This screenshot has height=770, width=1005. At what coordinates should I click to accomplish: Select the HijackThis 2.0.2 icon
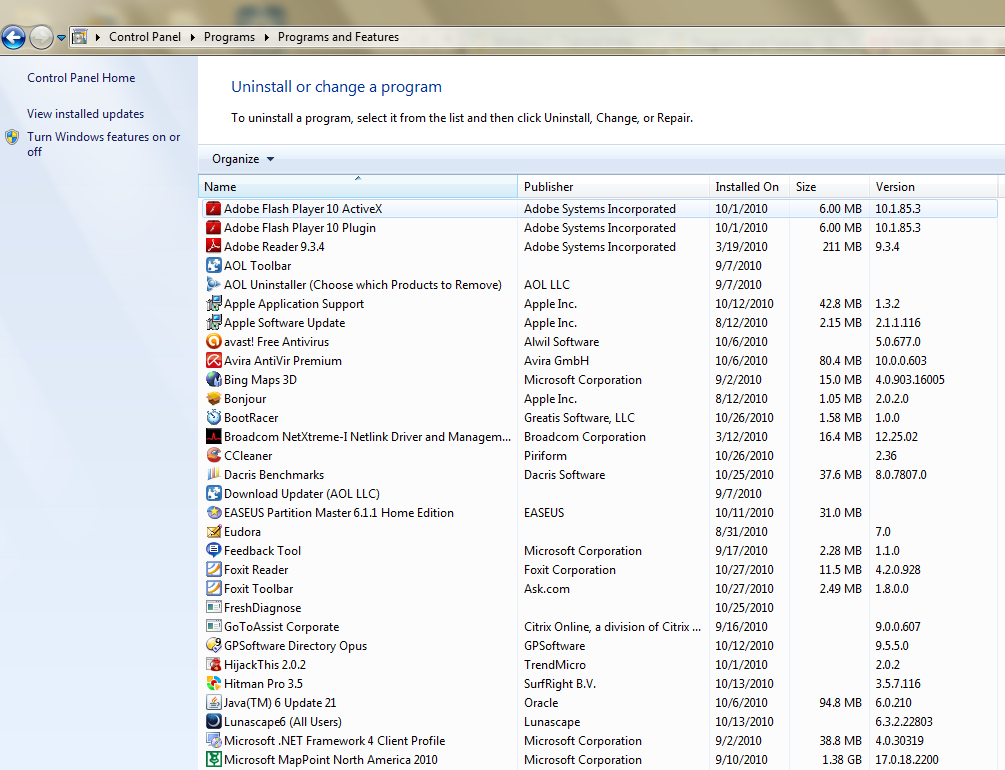point(213,664)
